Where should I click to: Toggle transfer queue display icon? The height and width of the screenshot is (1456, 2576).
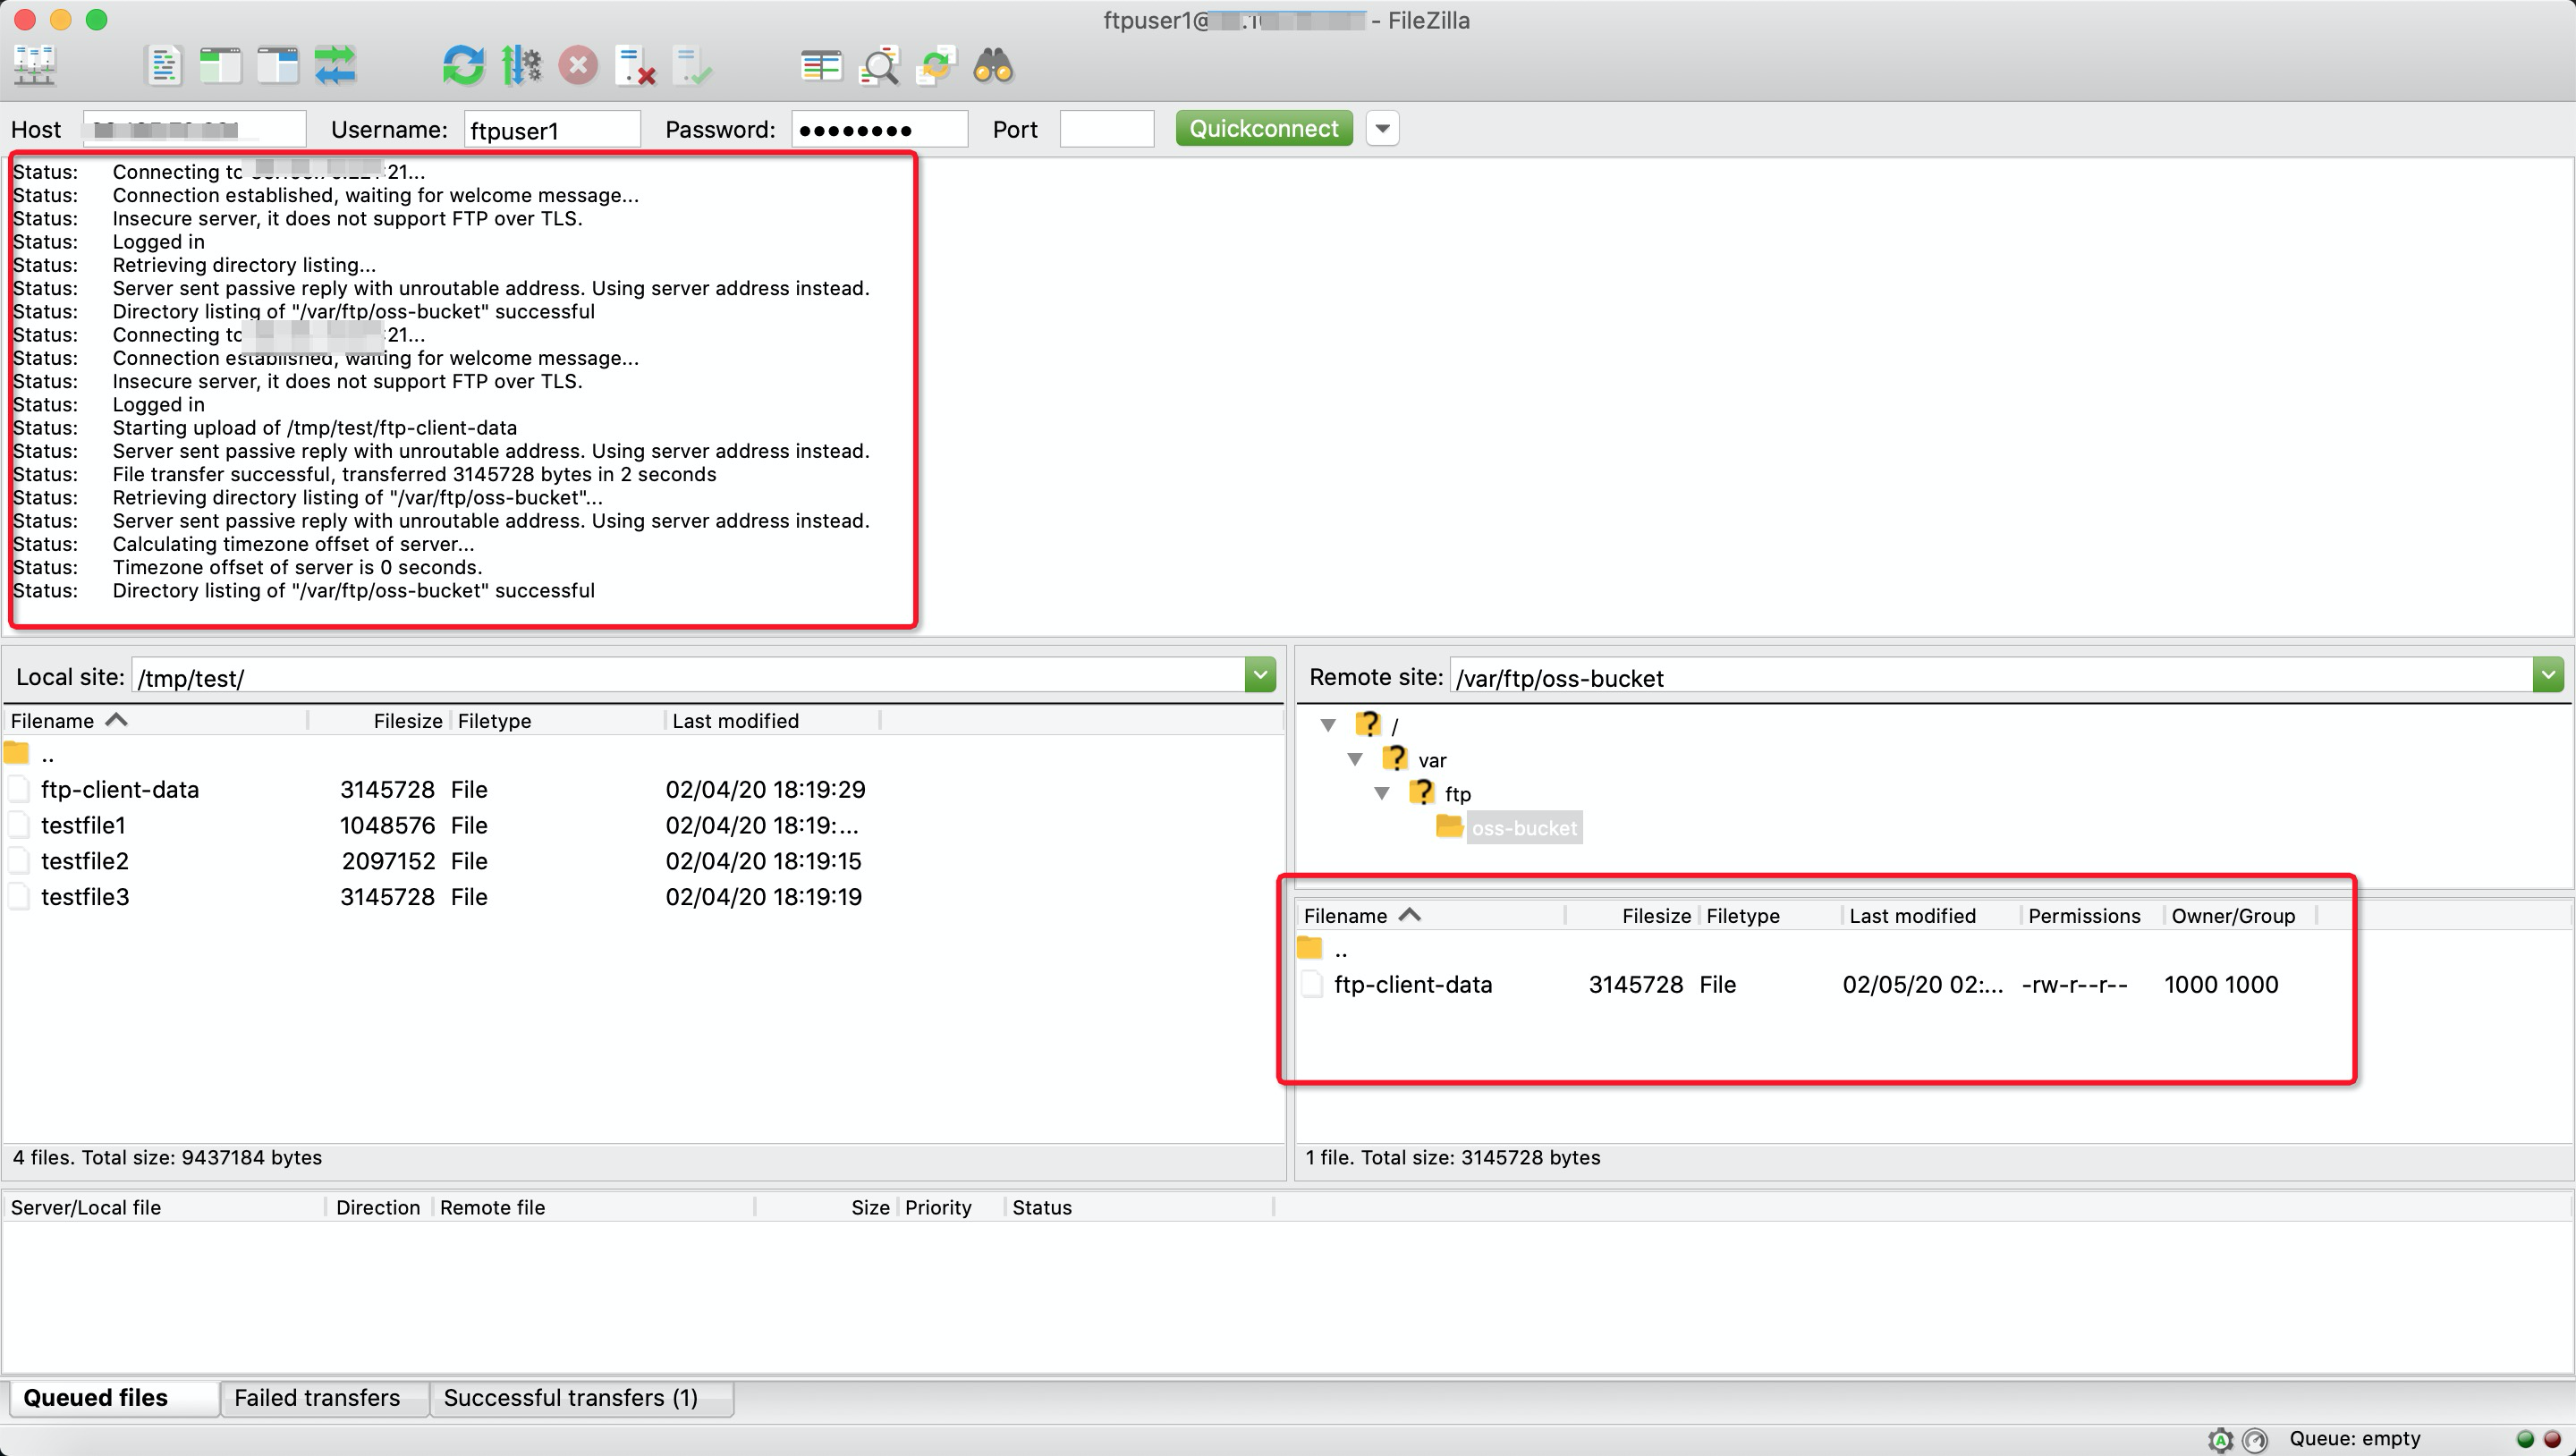[335, 66]
